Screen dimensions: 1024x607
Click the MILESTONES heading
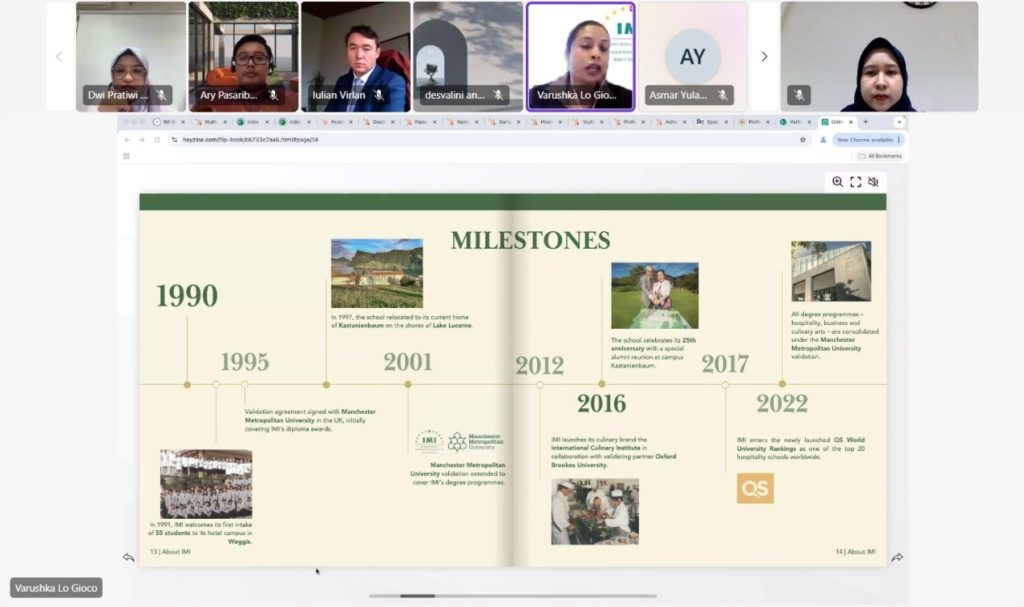click(530, 240)
